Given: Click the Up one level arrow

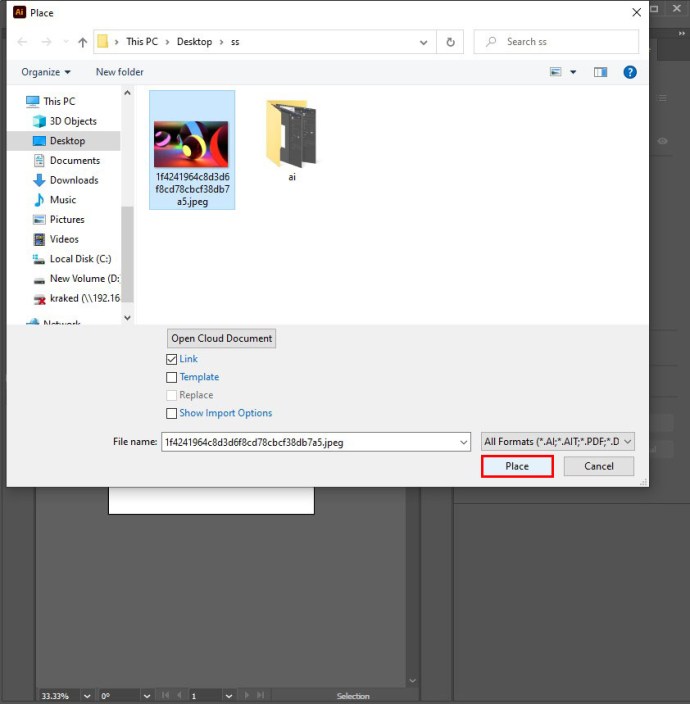Looking at the screenshot, I should (x=82, y=42).
